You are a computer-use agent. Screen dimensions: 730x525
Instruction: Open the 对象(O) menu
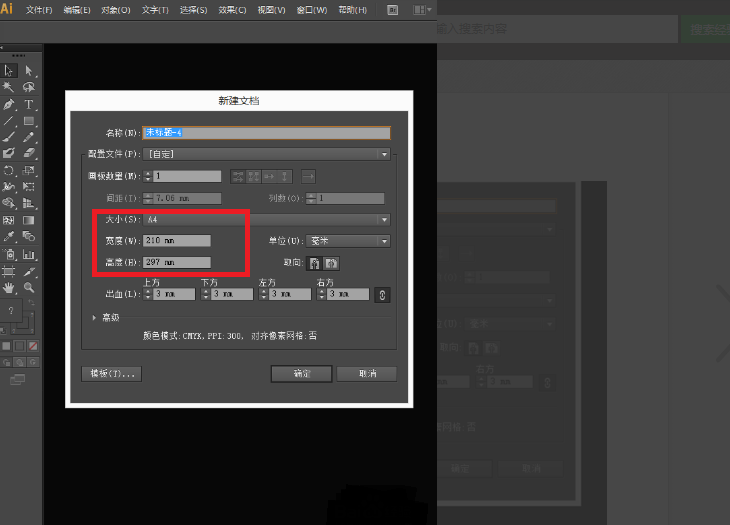(116, 10)
